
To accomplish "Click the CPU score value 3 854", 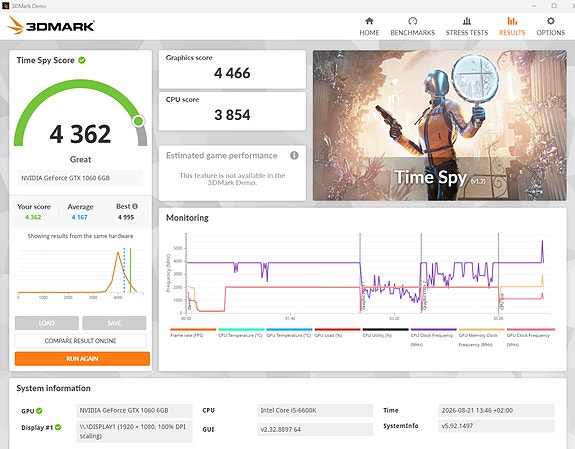I will (232, 115).
